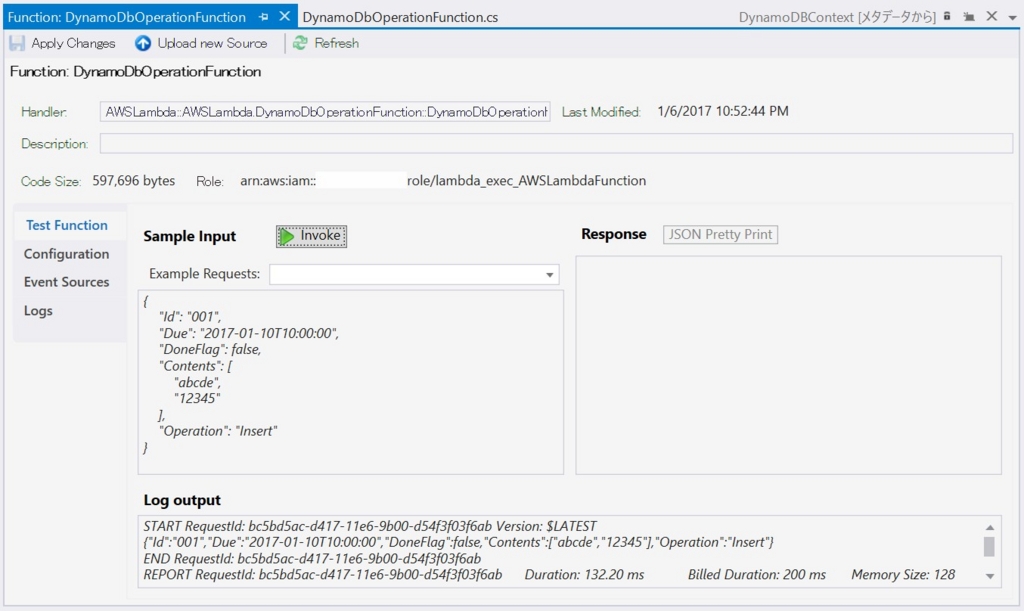Click the REPORT RequestId log line

point(549,575)
